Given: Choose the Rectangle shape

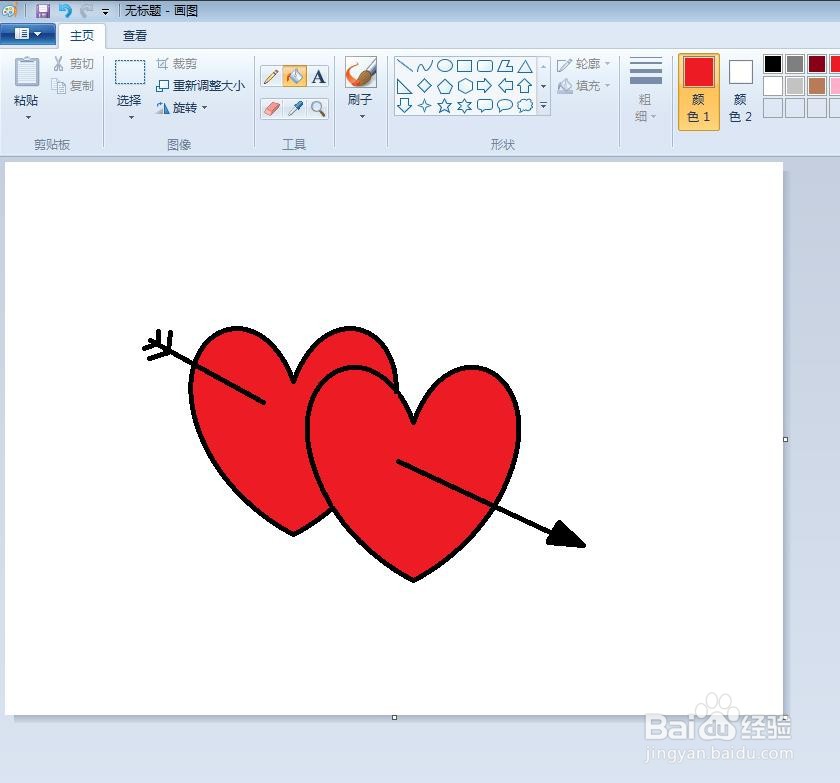Looking at the screenshot, I should [464, 66].
